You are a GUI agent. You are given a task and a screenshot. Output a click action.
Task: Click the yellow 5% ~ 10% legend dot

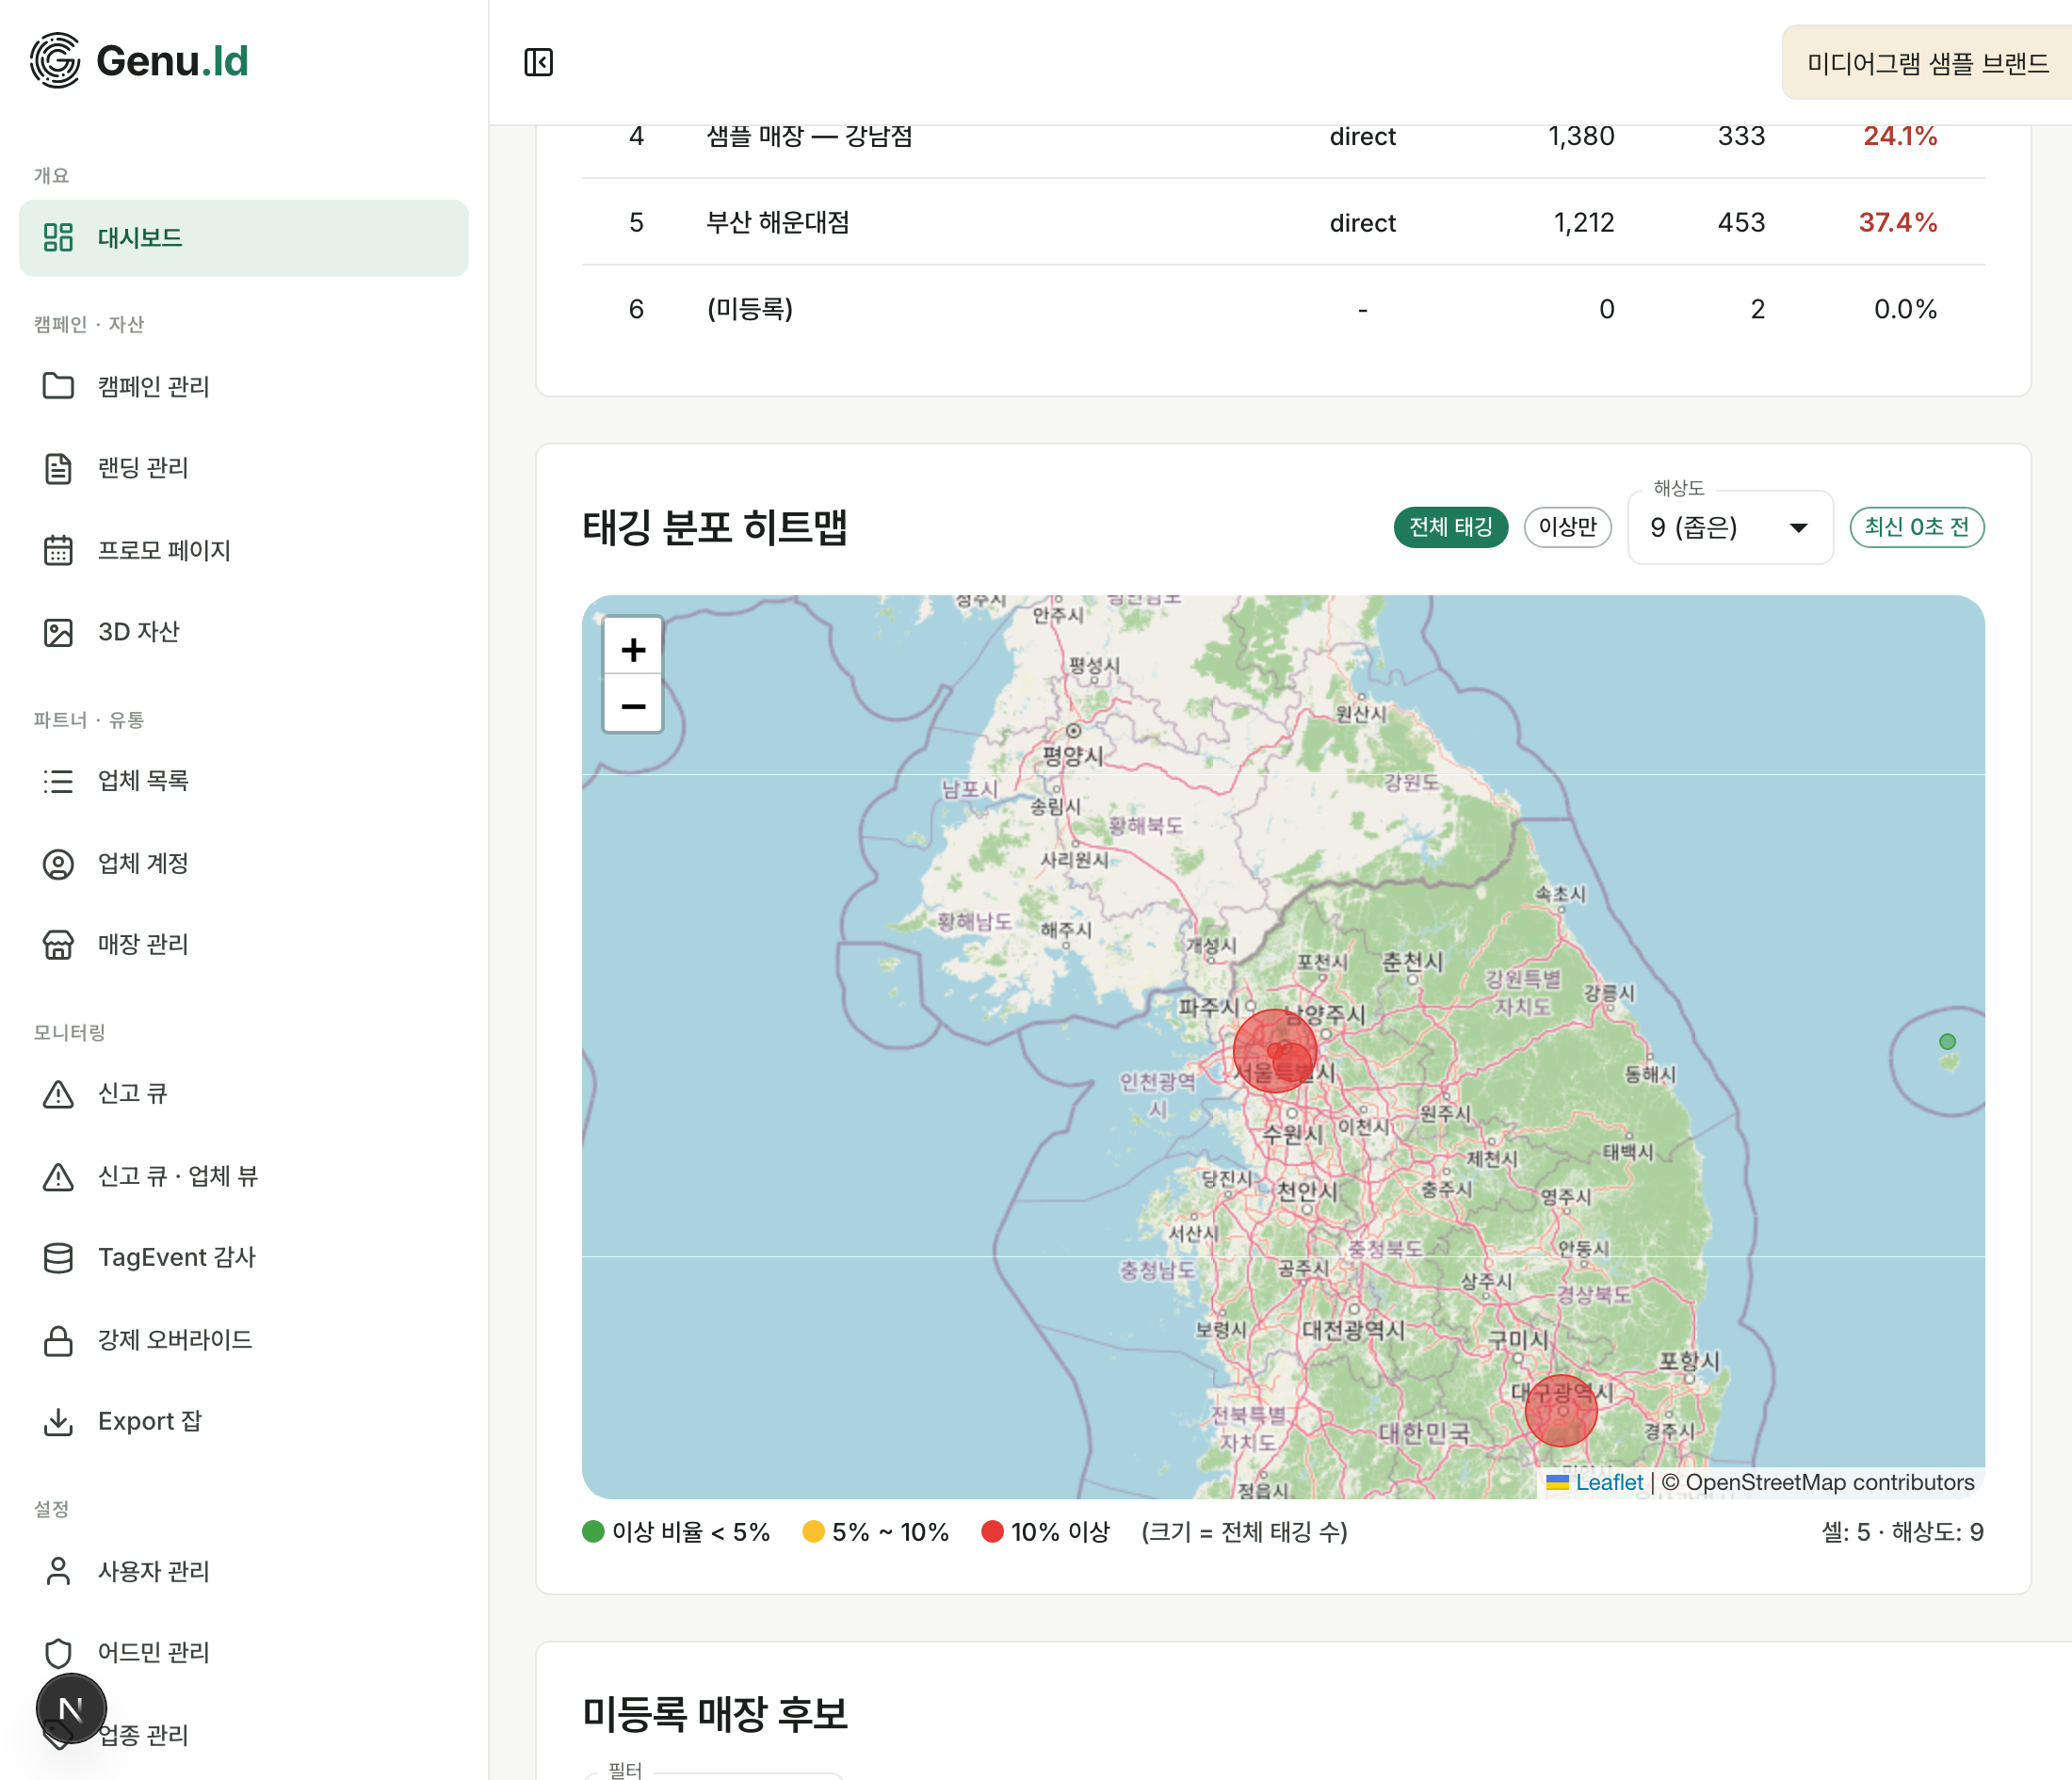(813, 1532)
